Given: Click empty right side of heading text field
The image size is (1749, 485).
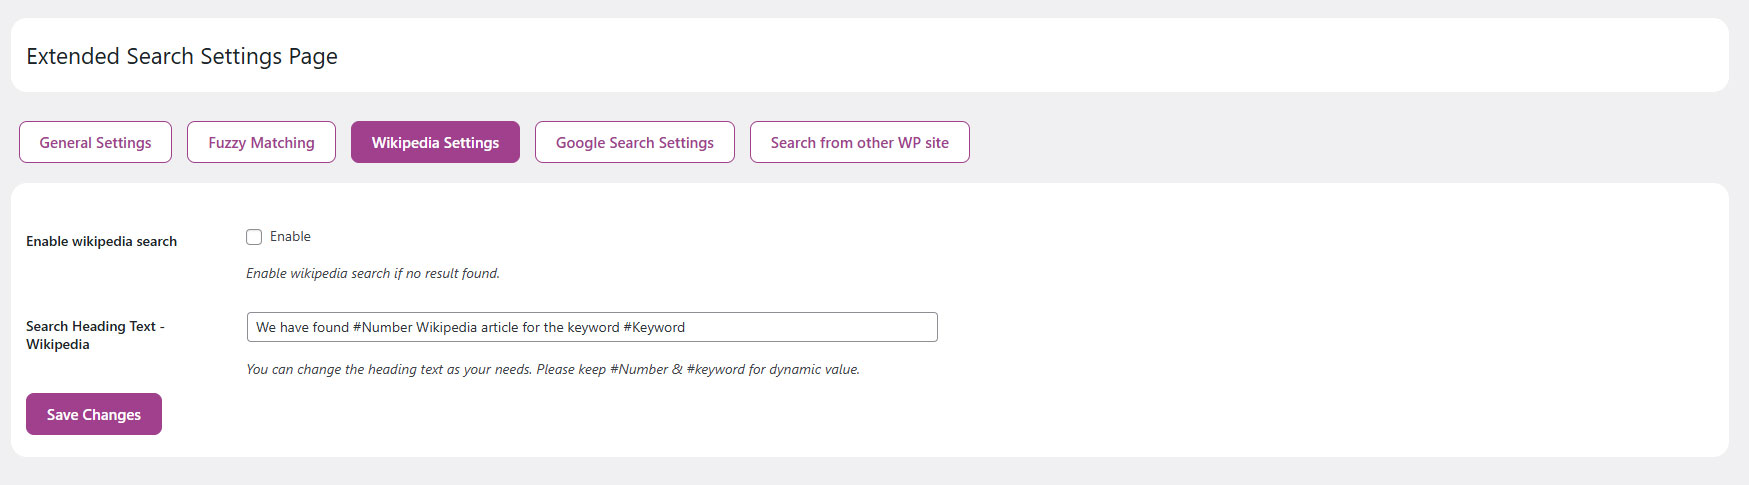Looking at the screenshot, I should pos(820,327).
